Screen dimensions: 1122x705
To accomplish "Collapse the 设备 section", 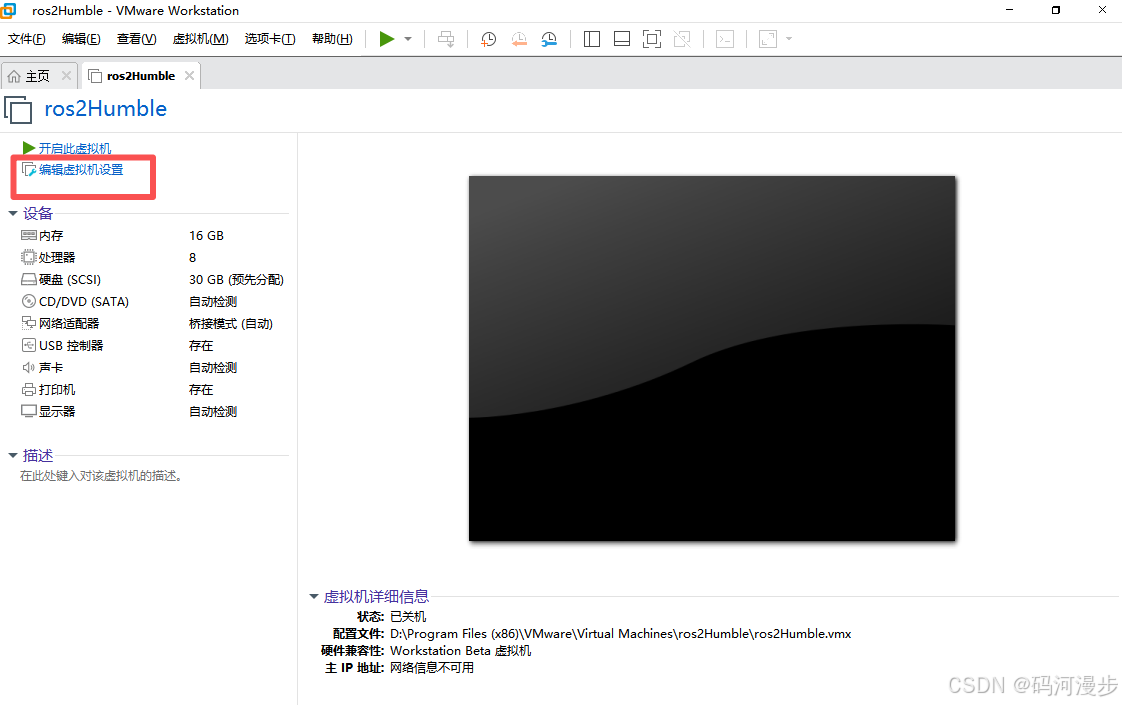I will (x=12, y=213).
